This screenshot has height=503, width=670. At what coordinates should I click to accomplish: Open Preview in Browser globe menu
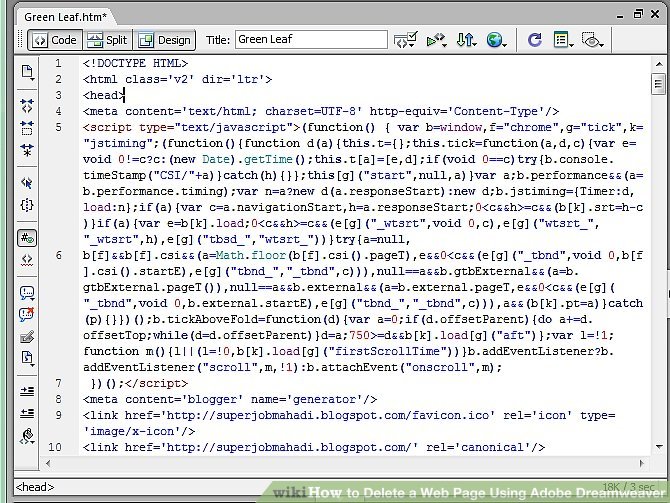[x=496, y=40]
